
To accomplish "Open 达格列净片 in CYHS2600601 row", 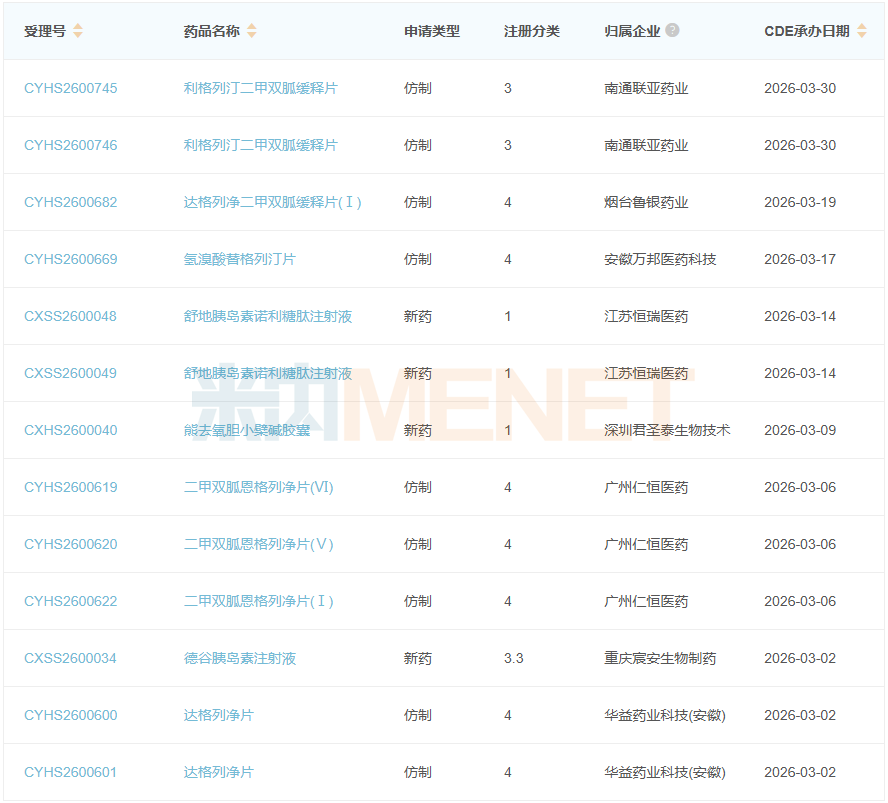I will [219, 772].
